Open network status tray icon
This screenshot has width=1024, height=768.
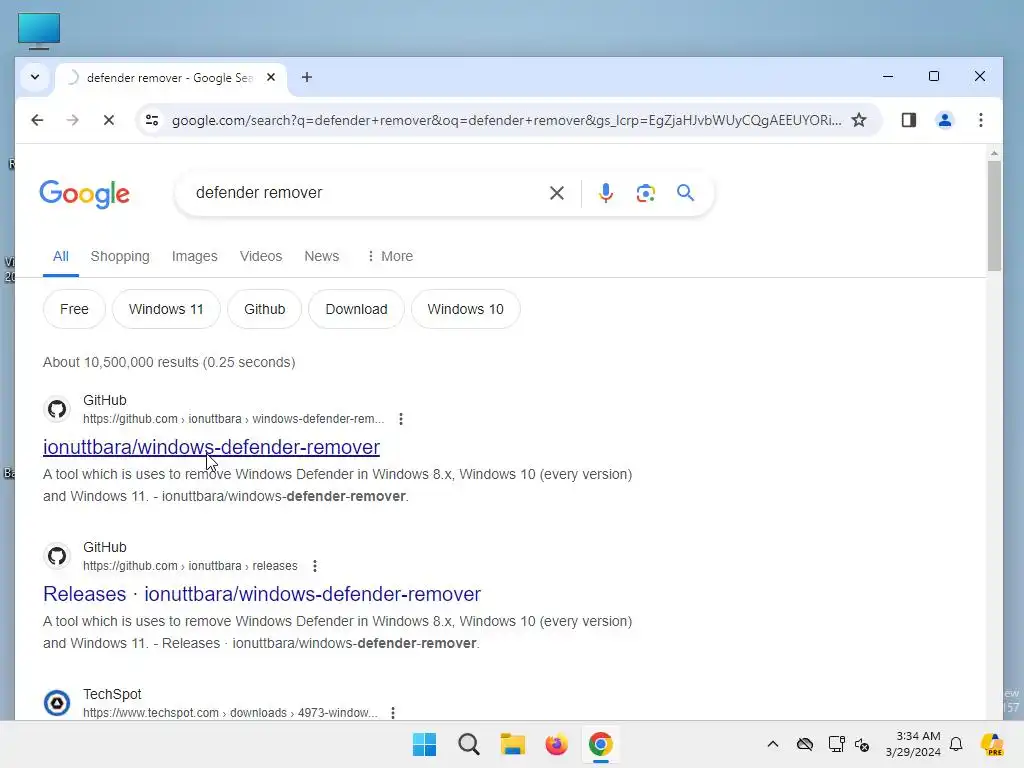coord(836,744)
